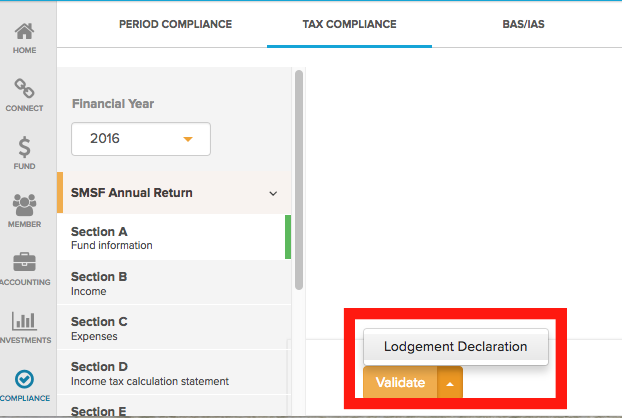Choose Lodgement Declaration from the popup
622x418 pixels.
click(x=456, y=347)
